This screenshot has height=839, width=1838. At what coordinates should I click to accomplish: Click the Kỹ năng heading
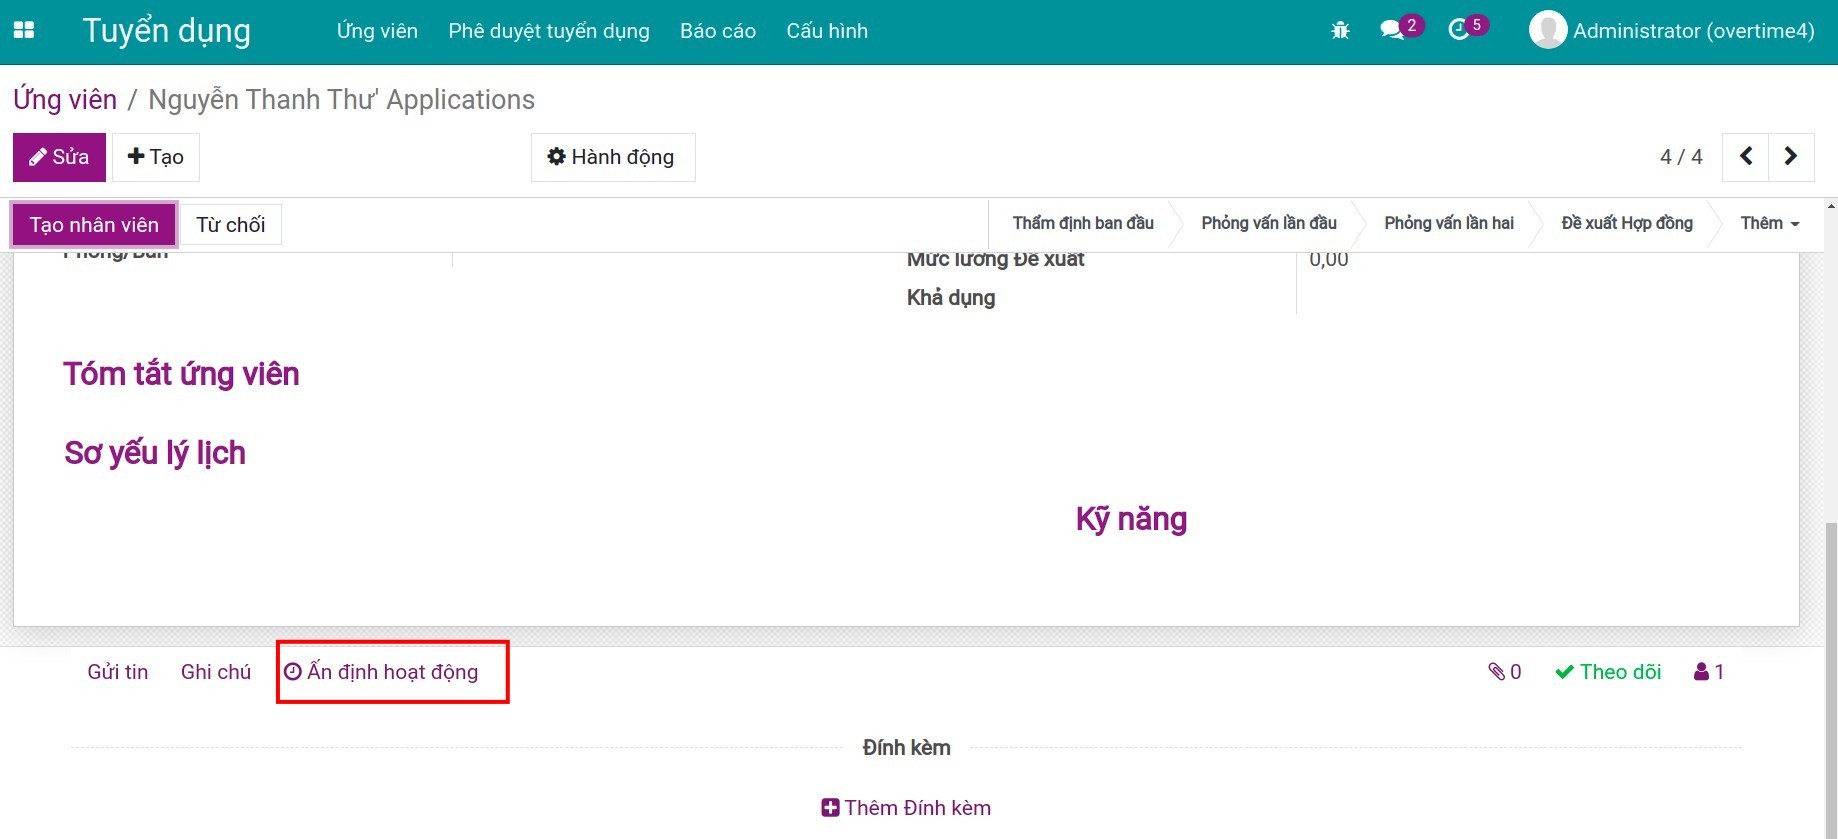pyautogui.click(x=1131, y=519)
